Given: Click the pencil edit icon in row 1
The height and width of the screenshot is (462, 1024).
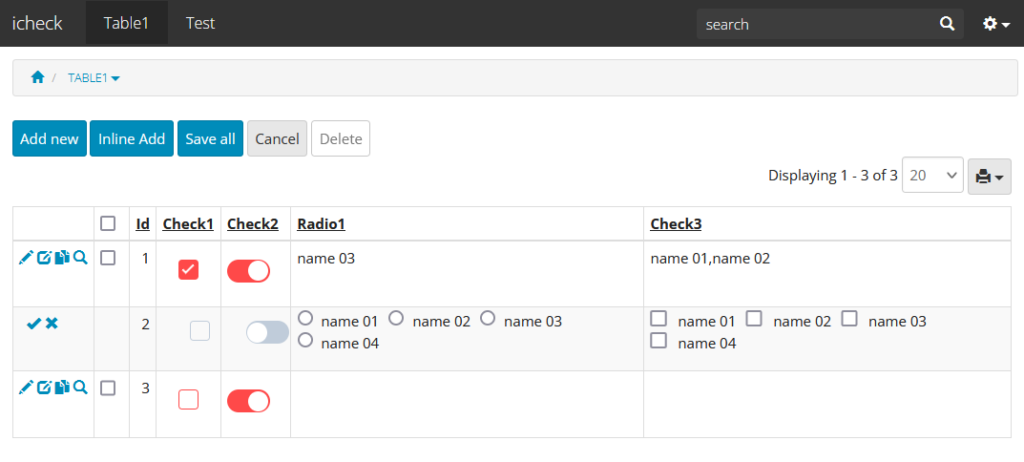Looking at the screenshot, I should tap(26, 258).
